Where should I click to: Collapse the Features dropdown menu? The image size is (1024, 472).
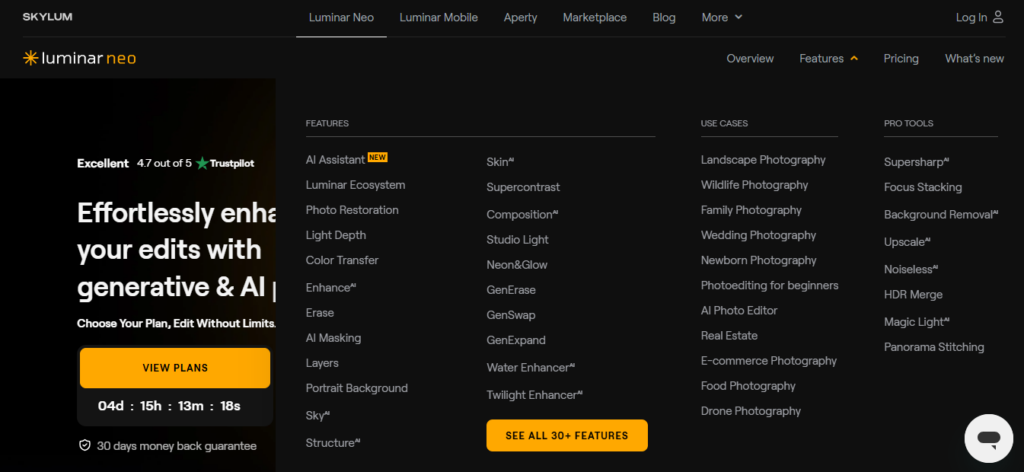coord(829,59)
